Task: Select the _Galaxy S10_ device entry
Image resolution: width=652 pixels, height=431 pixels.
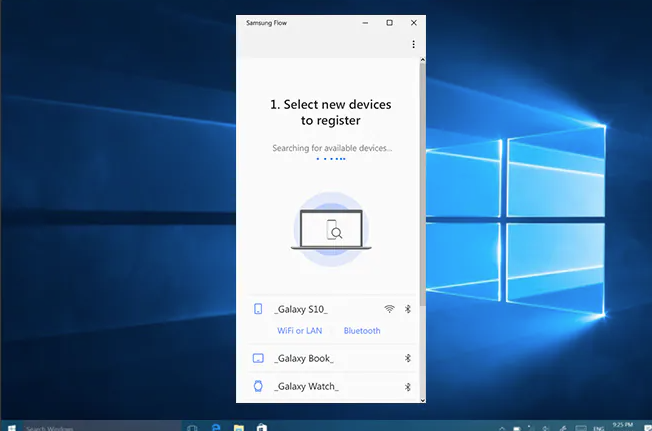Action: tap(302, 309)
